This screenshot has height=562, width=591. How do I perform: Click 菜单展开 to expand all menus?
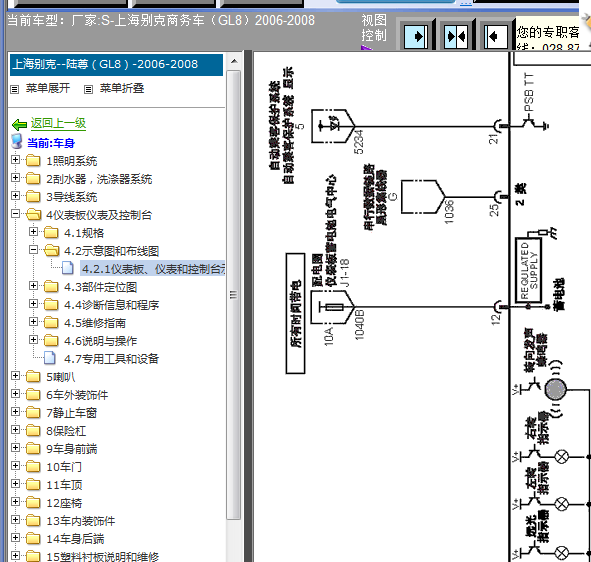click(x=48, y=88)
